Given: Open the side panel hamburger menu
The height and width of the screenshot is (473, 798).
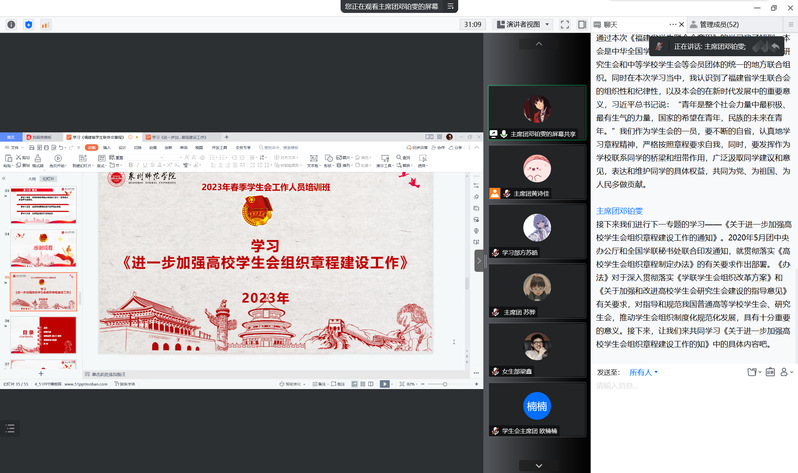Looking at the screenshot, I should click(790, 24).
